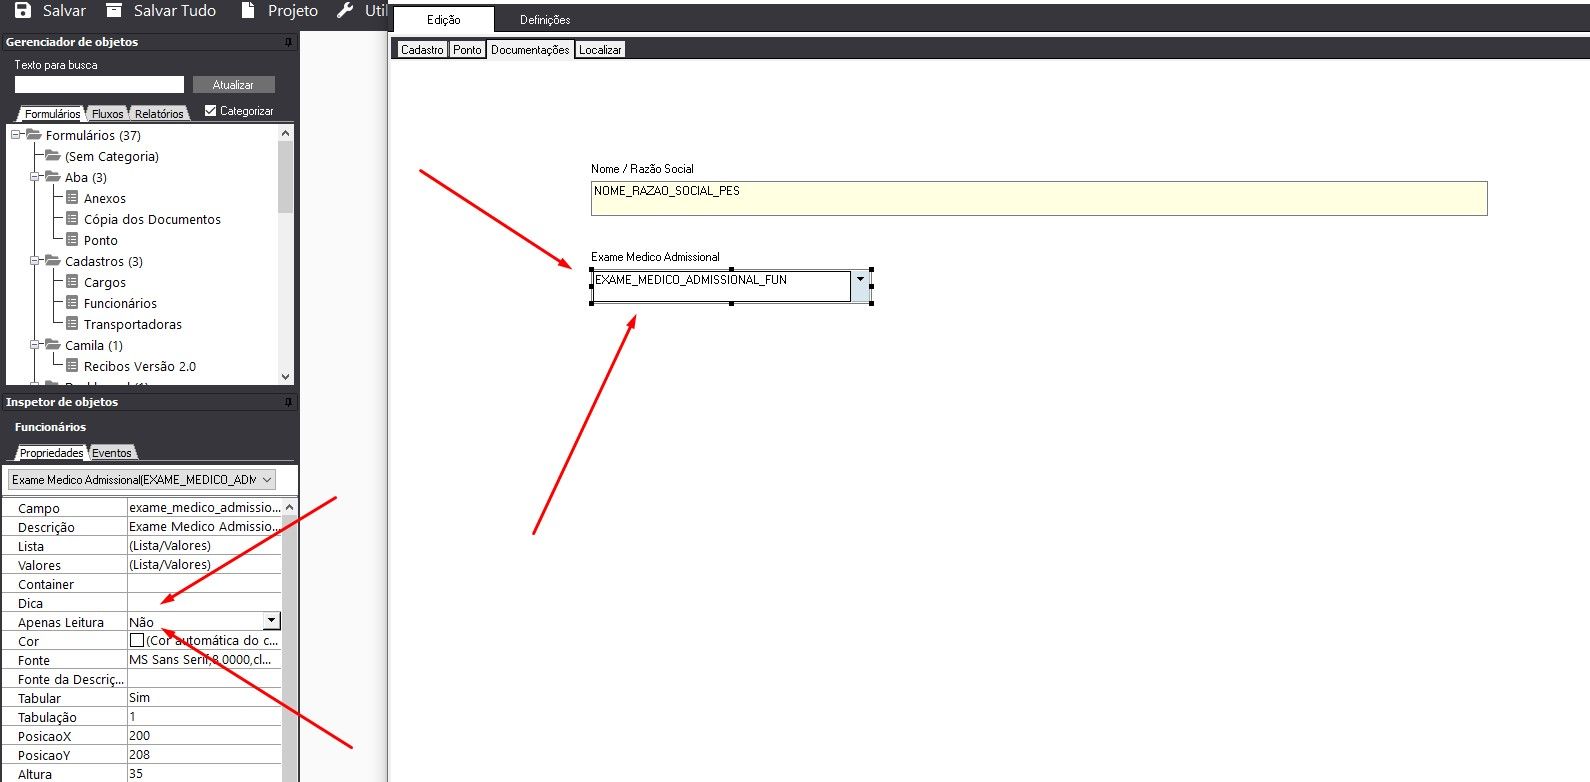Open the Propriedades tab in inspector
Image resolution: width=1590 pixels, height=782 pixels.
pos(51,452)
